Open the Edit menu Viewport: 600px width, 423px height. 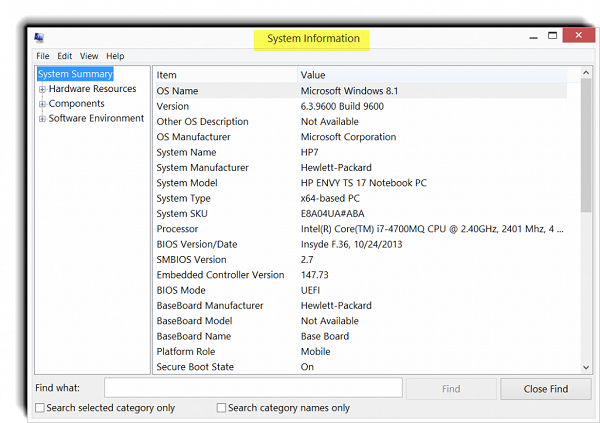pyautogui.click(x=64, y=56)
